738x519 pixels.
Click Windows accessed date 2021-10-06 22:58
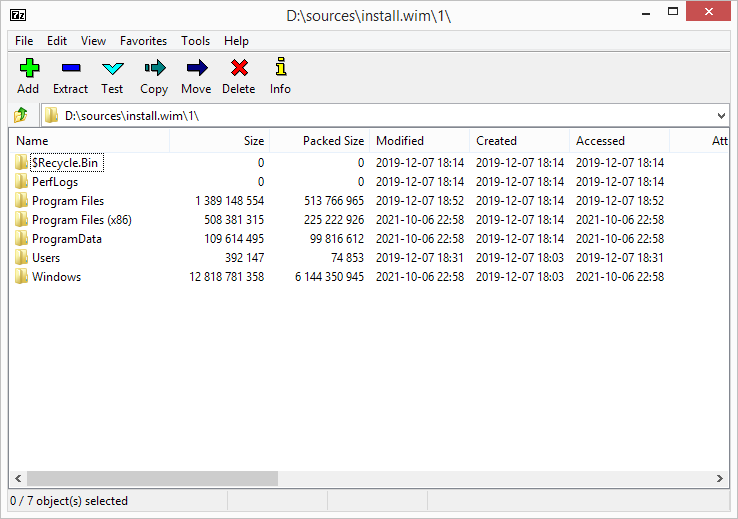coord(620,277)
